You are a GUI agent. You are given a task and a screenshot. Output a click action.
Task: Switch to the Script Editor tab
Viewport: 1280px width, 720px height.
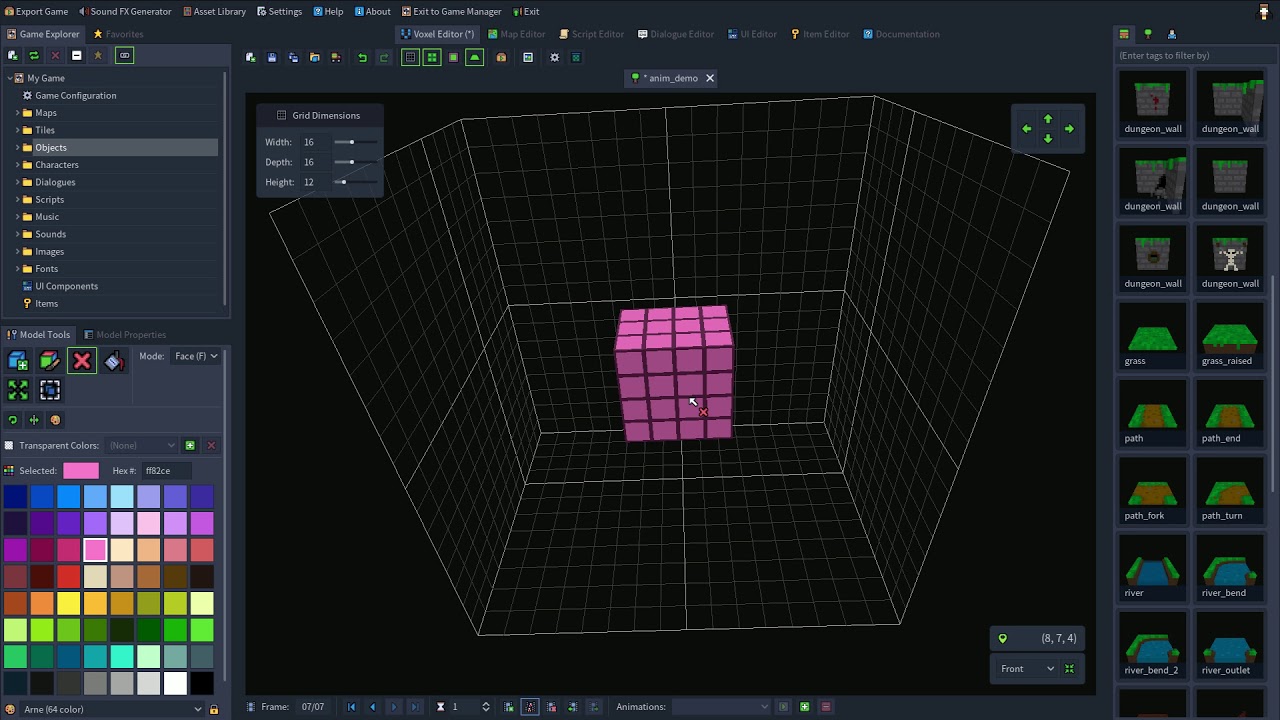pos(591,34)
